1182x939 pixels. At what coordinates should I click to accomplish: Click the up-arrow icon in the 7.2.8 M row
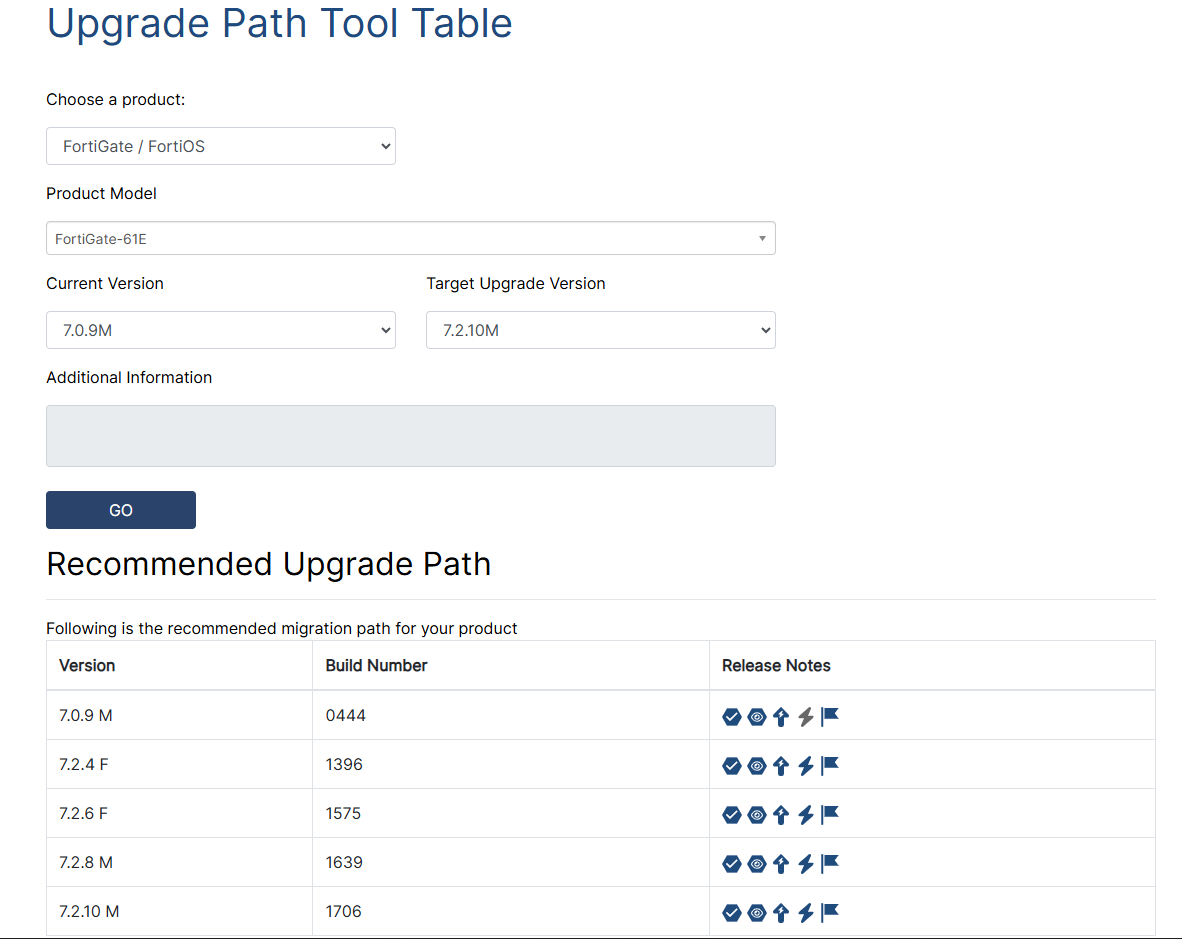(x=781, y=864)
